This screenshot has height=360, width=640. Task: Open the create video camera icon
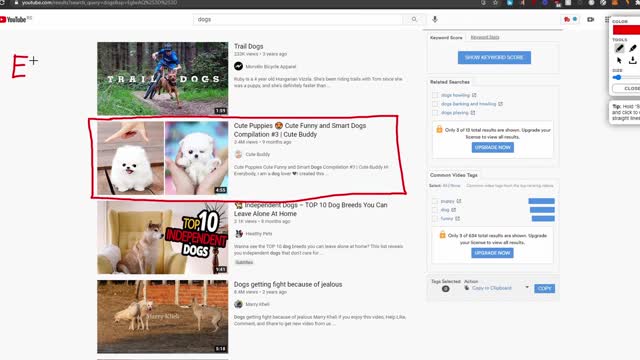click(x=590, y=19)
